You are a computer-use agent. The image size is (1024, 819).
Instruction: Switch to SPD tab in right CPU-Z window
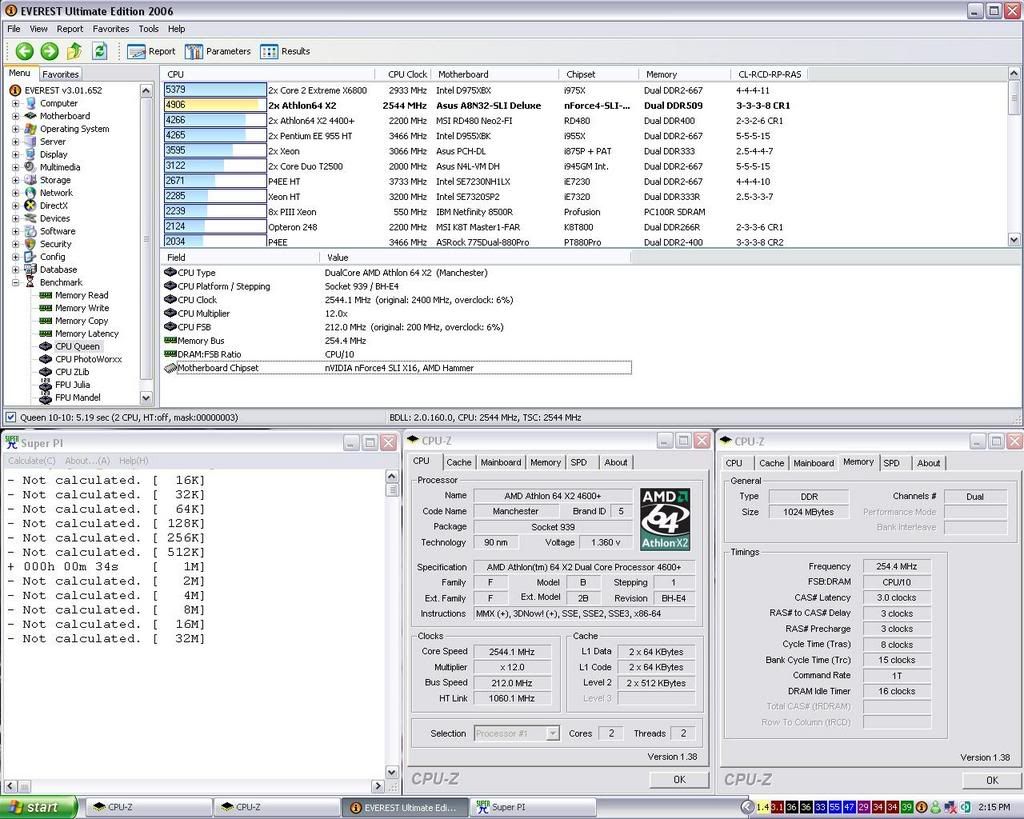point(891,463)
